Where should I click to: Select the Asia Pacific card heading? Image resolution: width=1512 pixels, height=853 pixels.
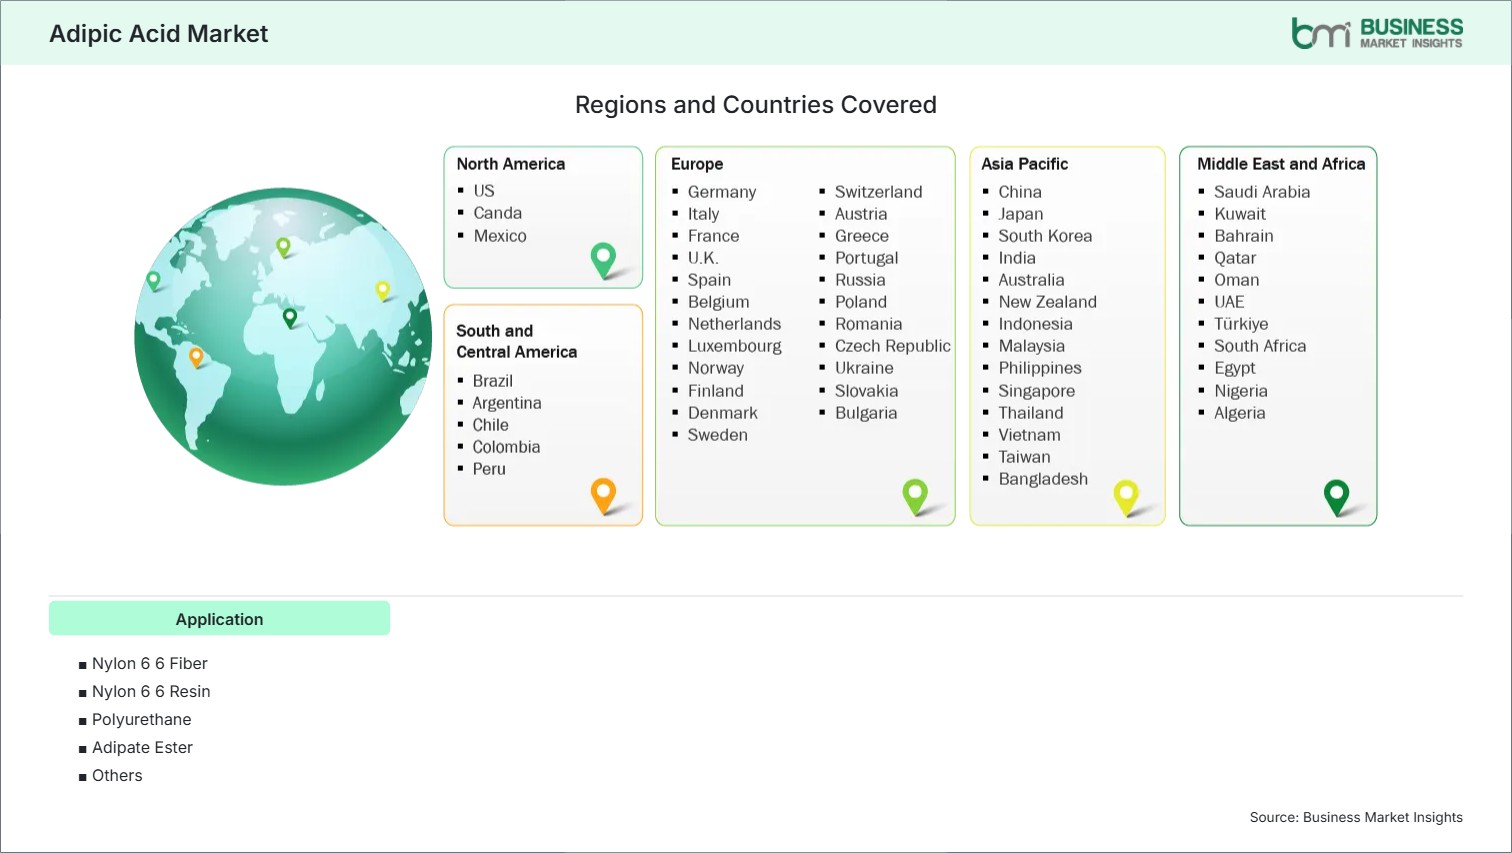tap(1025, 164)
